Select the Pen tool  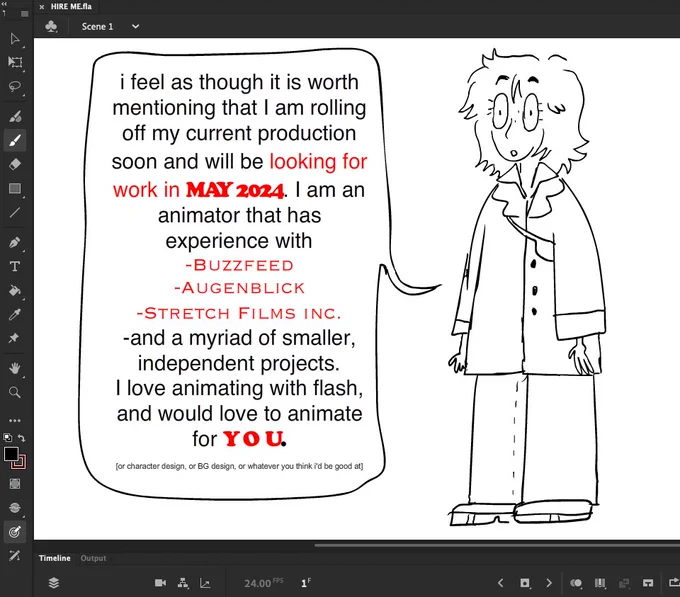15,242
